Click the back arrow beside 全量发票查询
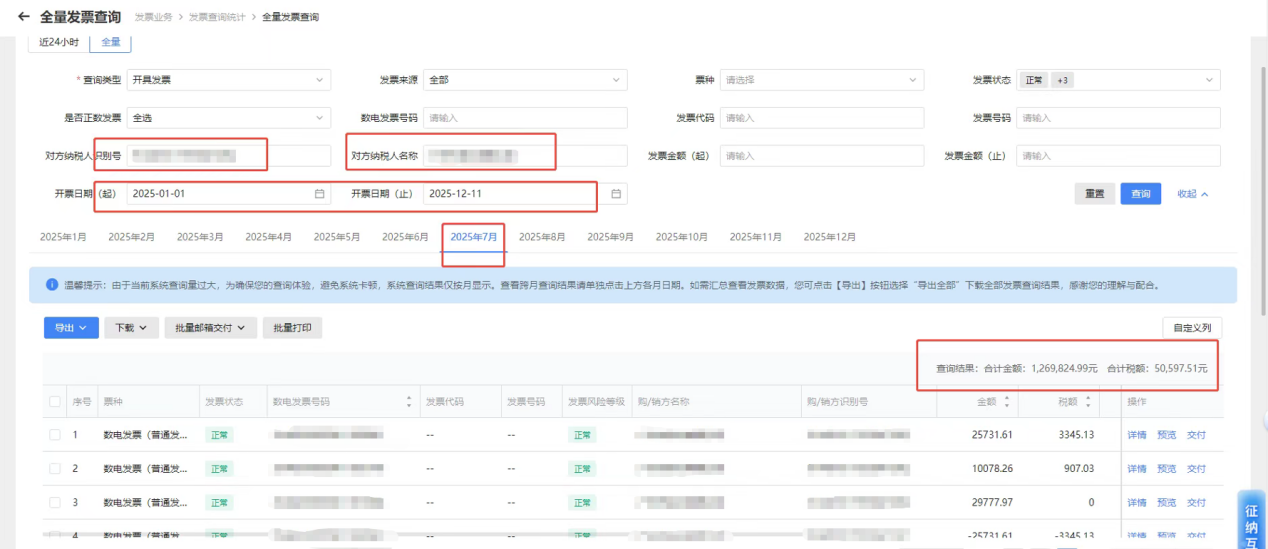 pyautogui.click(x=24, y=17)
